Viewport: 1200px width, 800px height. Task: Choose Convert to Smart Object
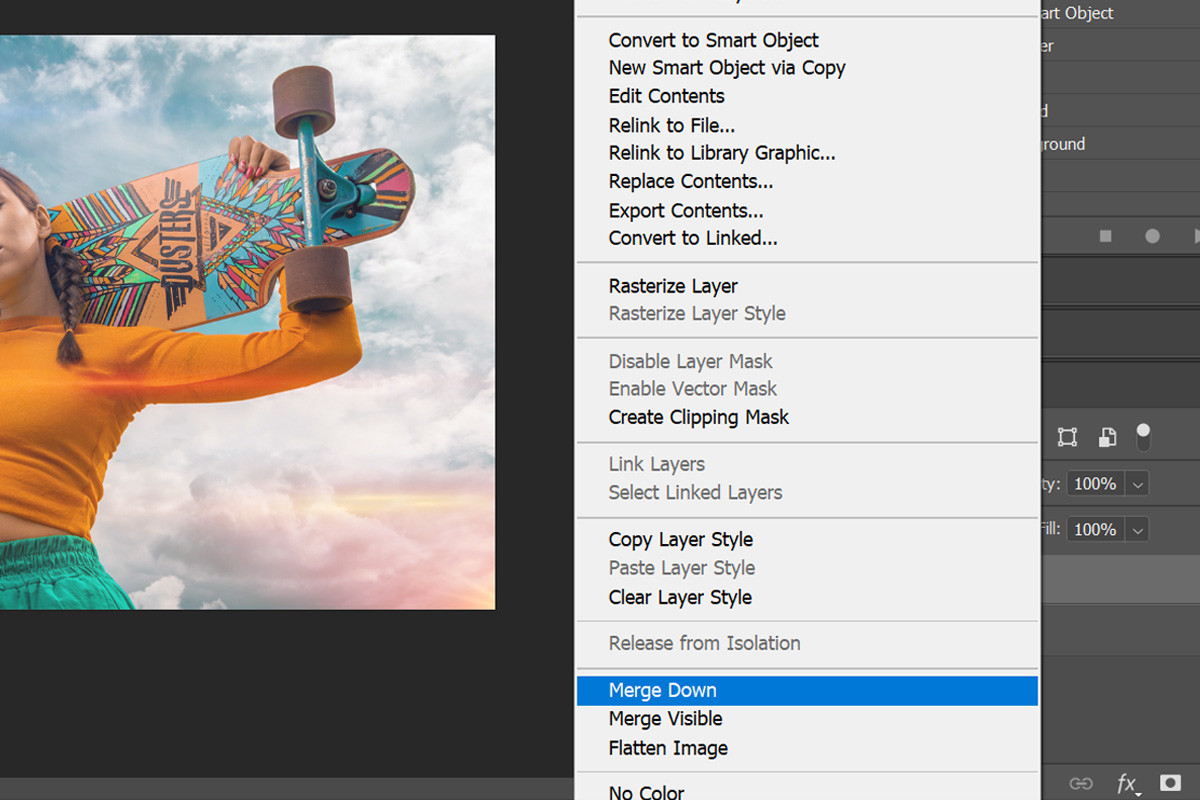[713, 40]
